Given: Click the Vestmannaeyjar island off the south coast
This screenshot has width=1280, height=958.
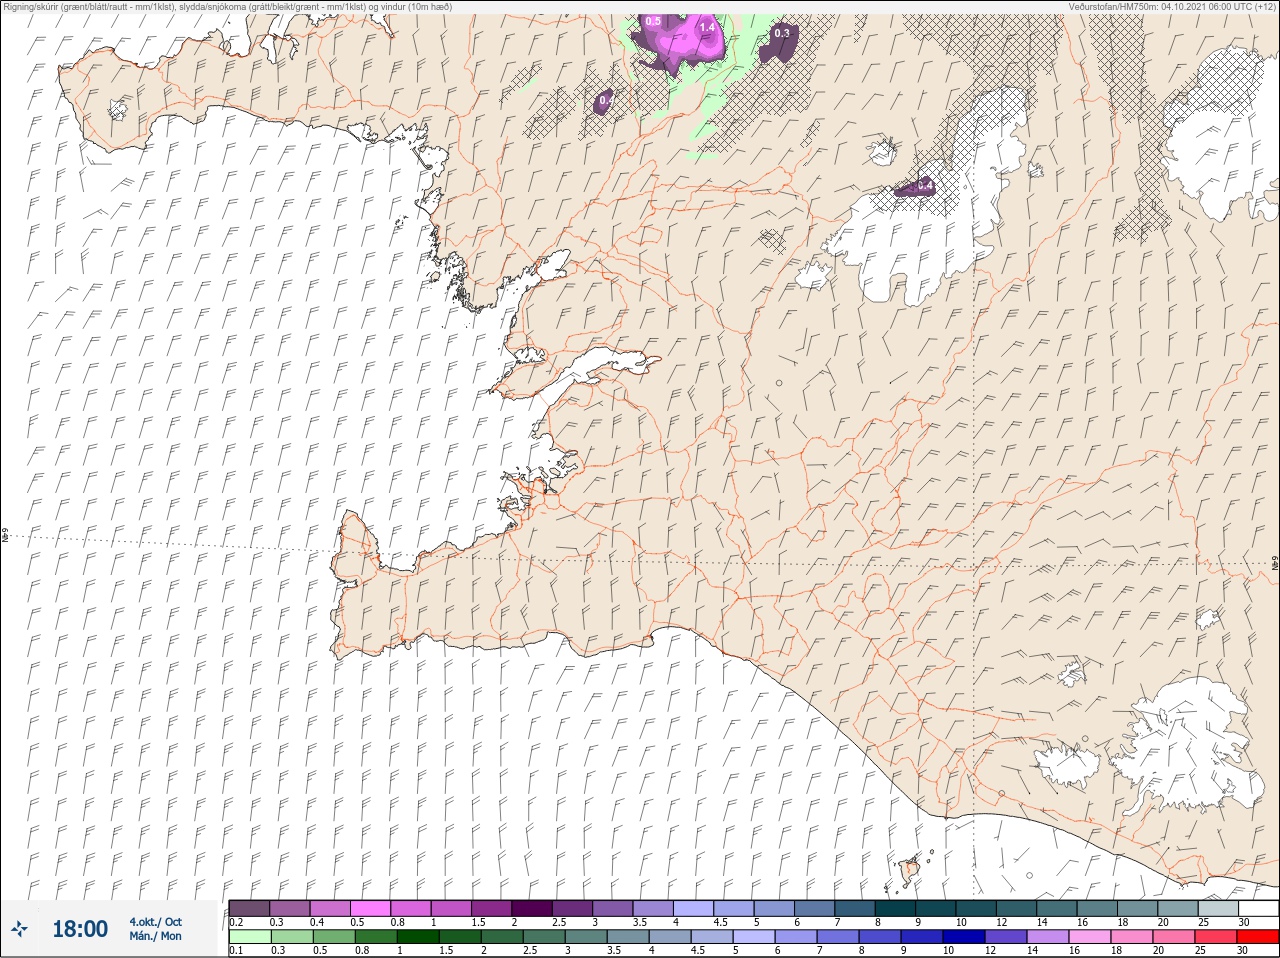Looking at the screenshot, I should [x=910, y=871].
